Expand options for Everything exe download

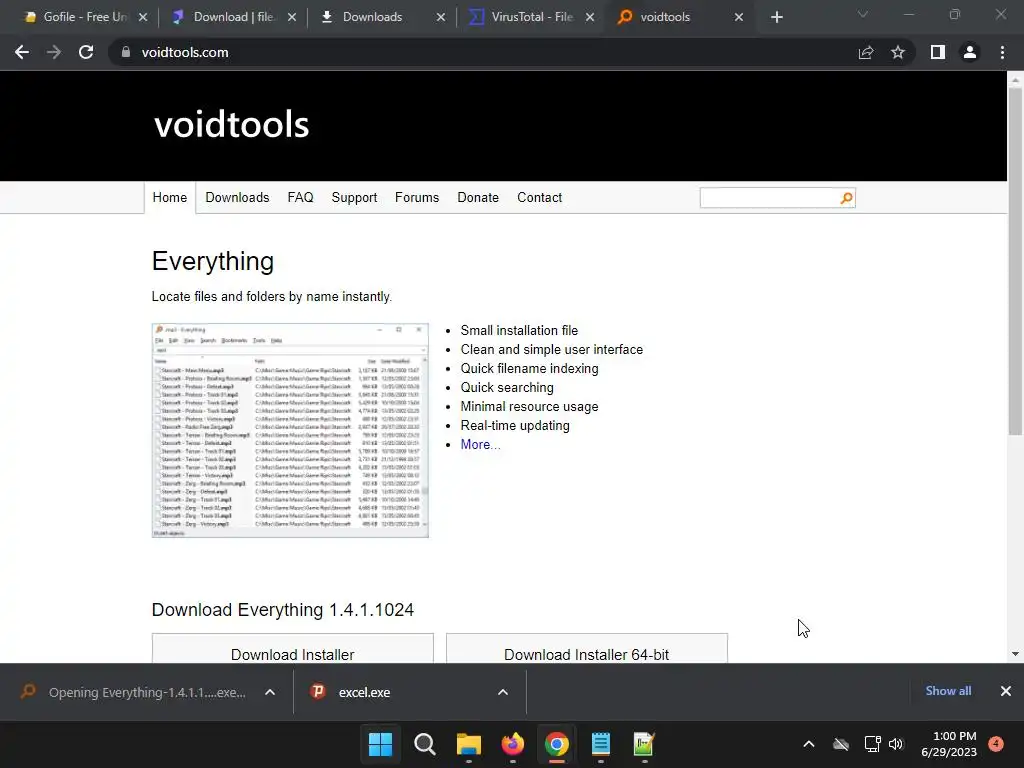tap(270, 692)
